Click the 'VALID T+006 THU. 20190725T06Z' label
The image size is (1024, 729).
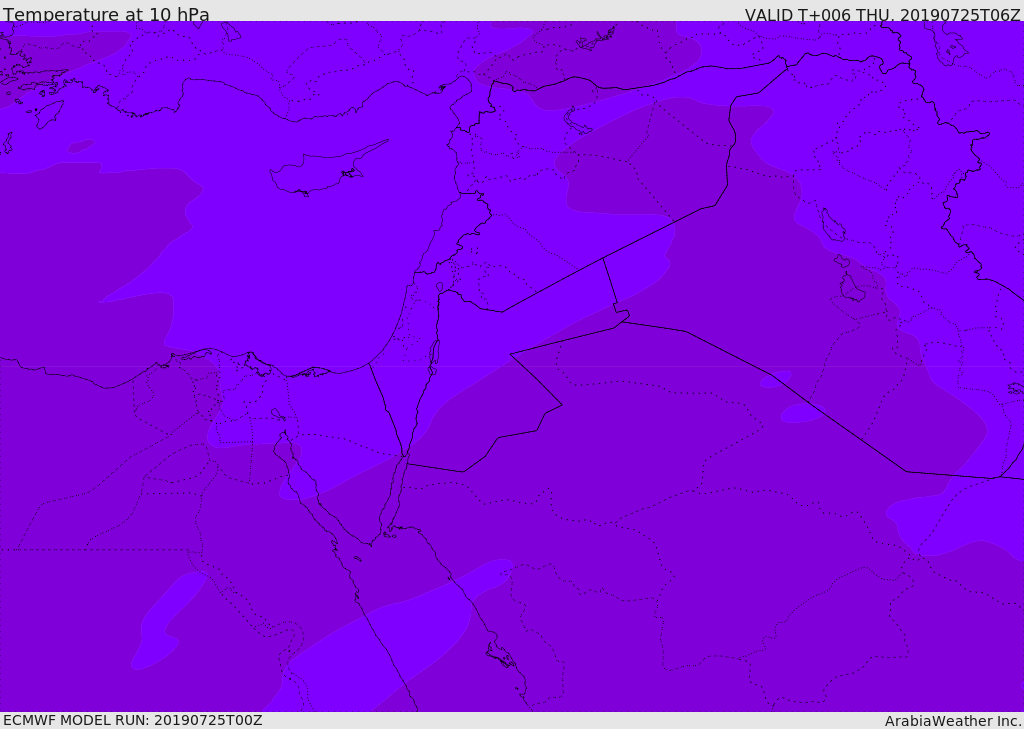point(882,14)
